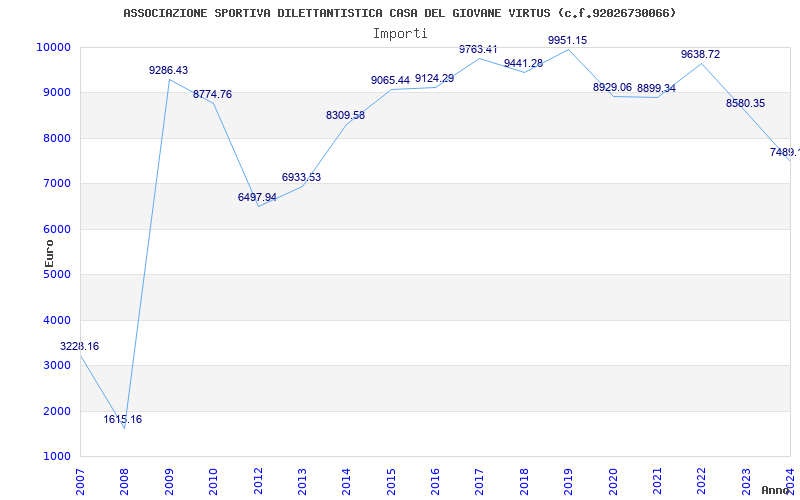Click data label 9124.29 for 2016

coord(434,79)
